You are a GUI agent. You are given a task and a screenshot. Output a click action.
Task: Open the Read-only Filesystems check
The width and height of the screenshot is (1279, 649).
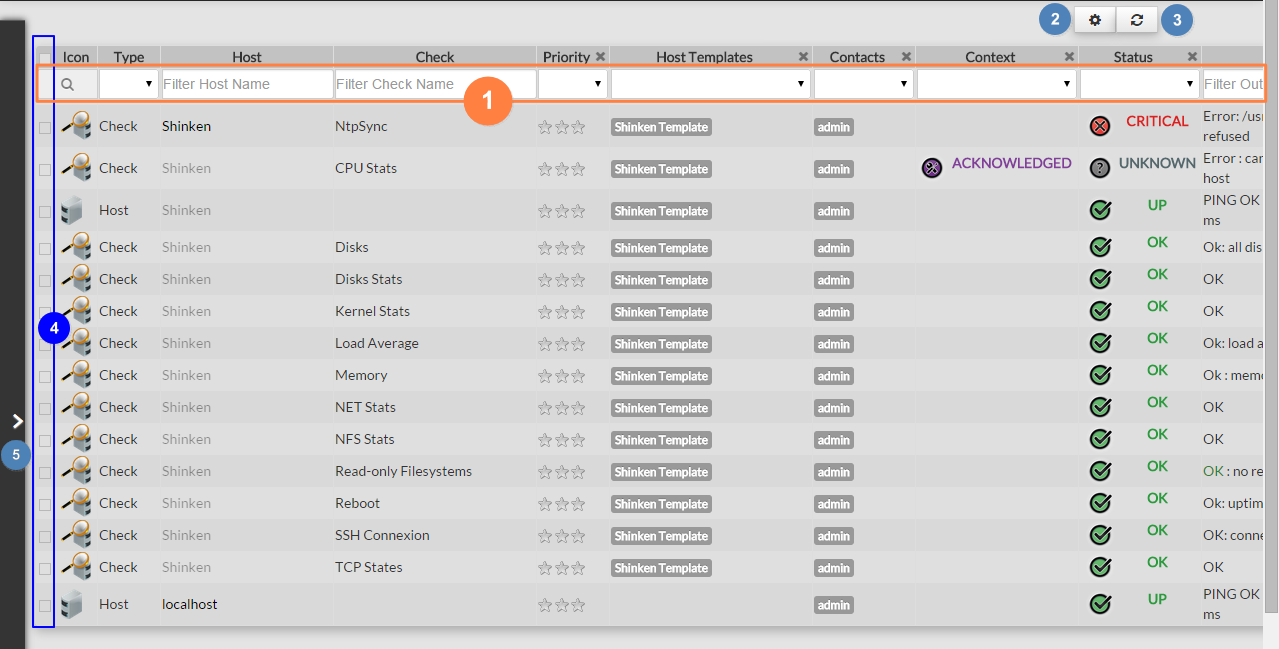tap(403, 471)
